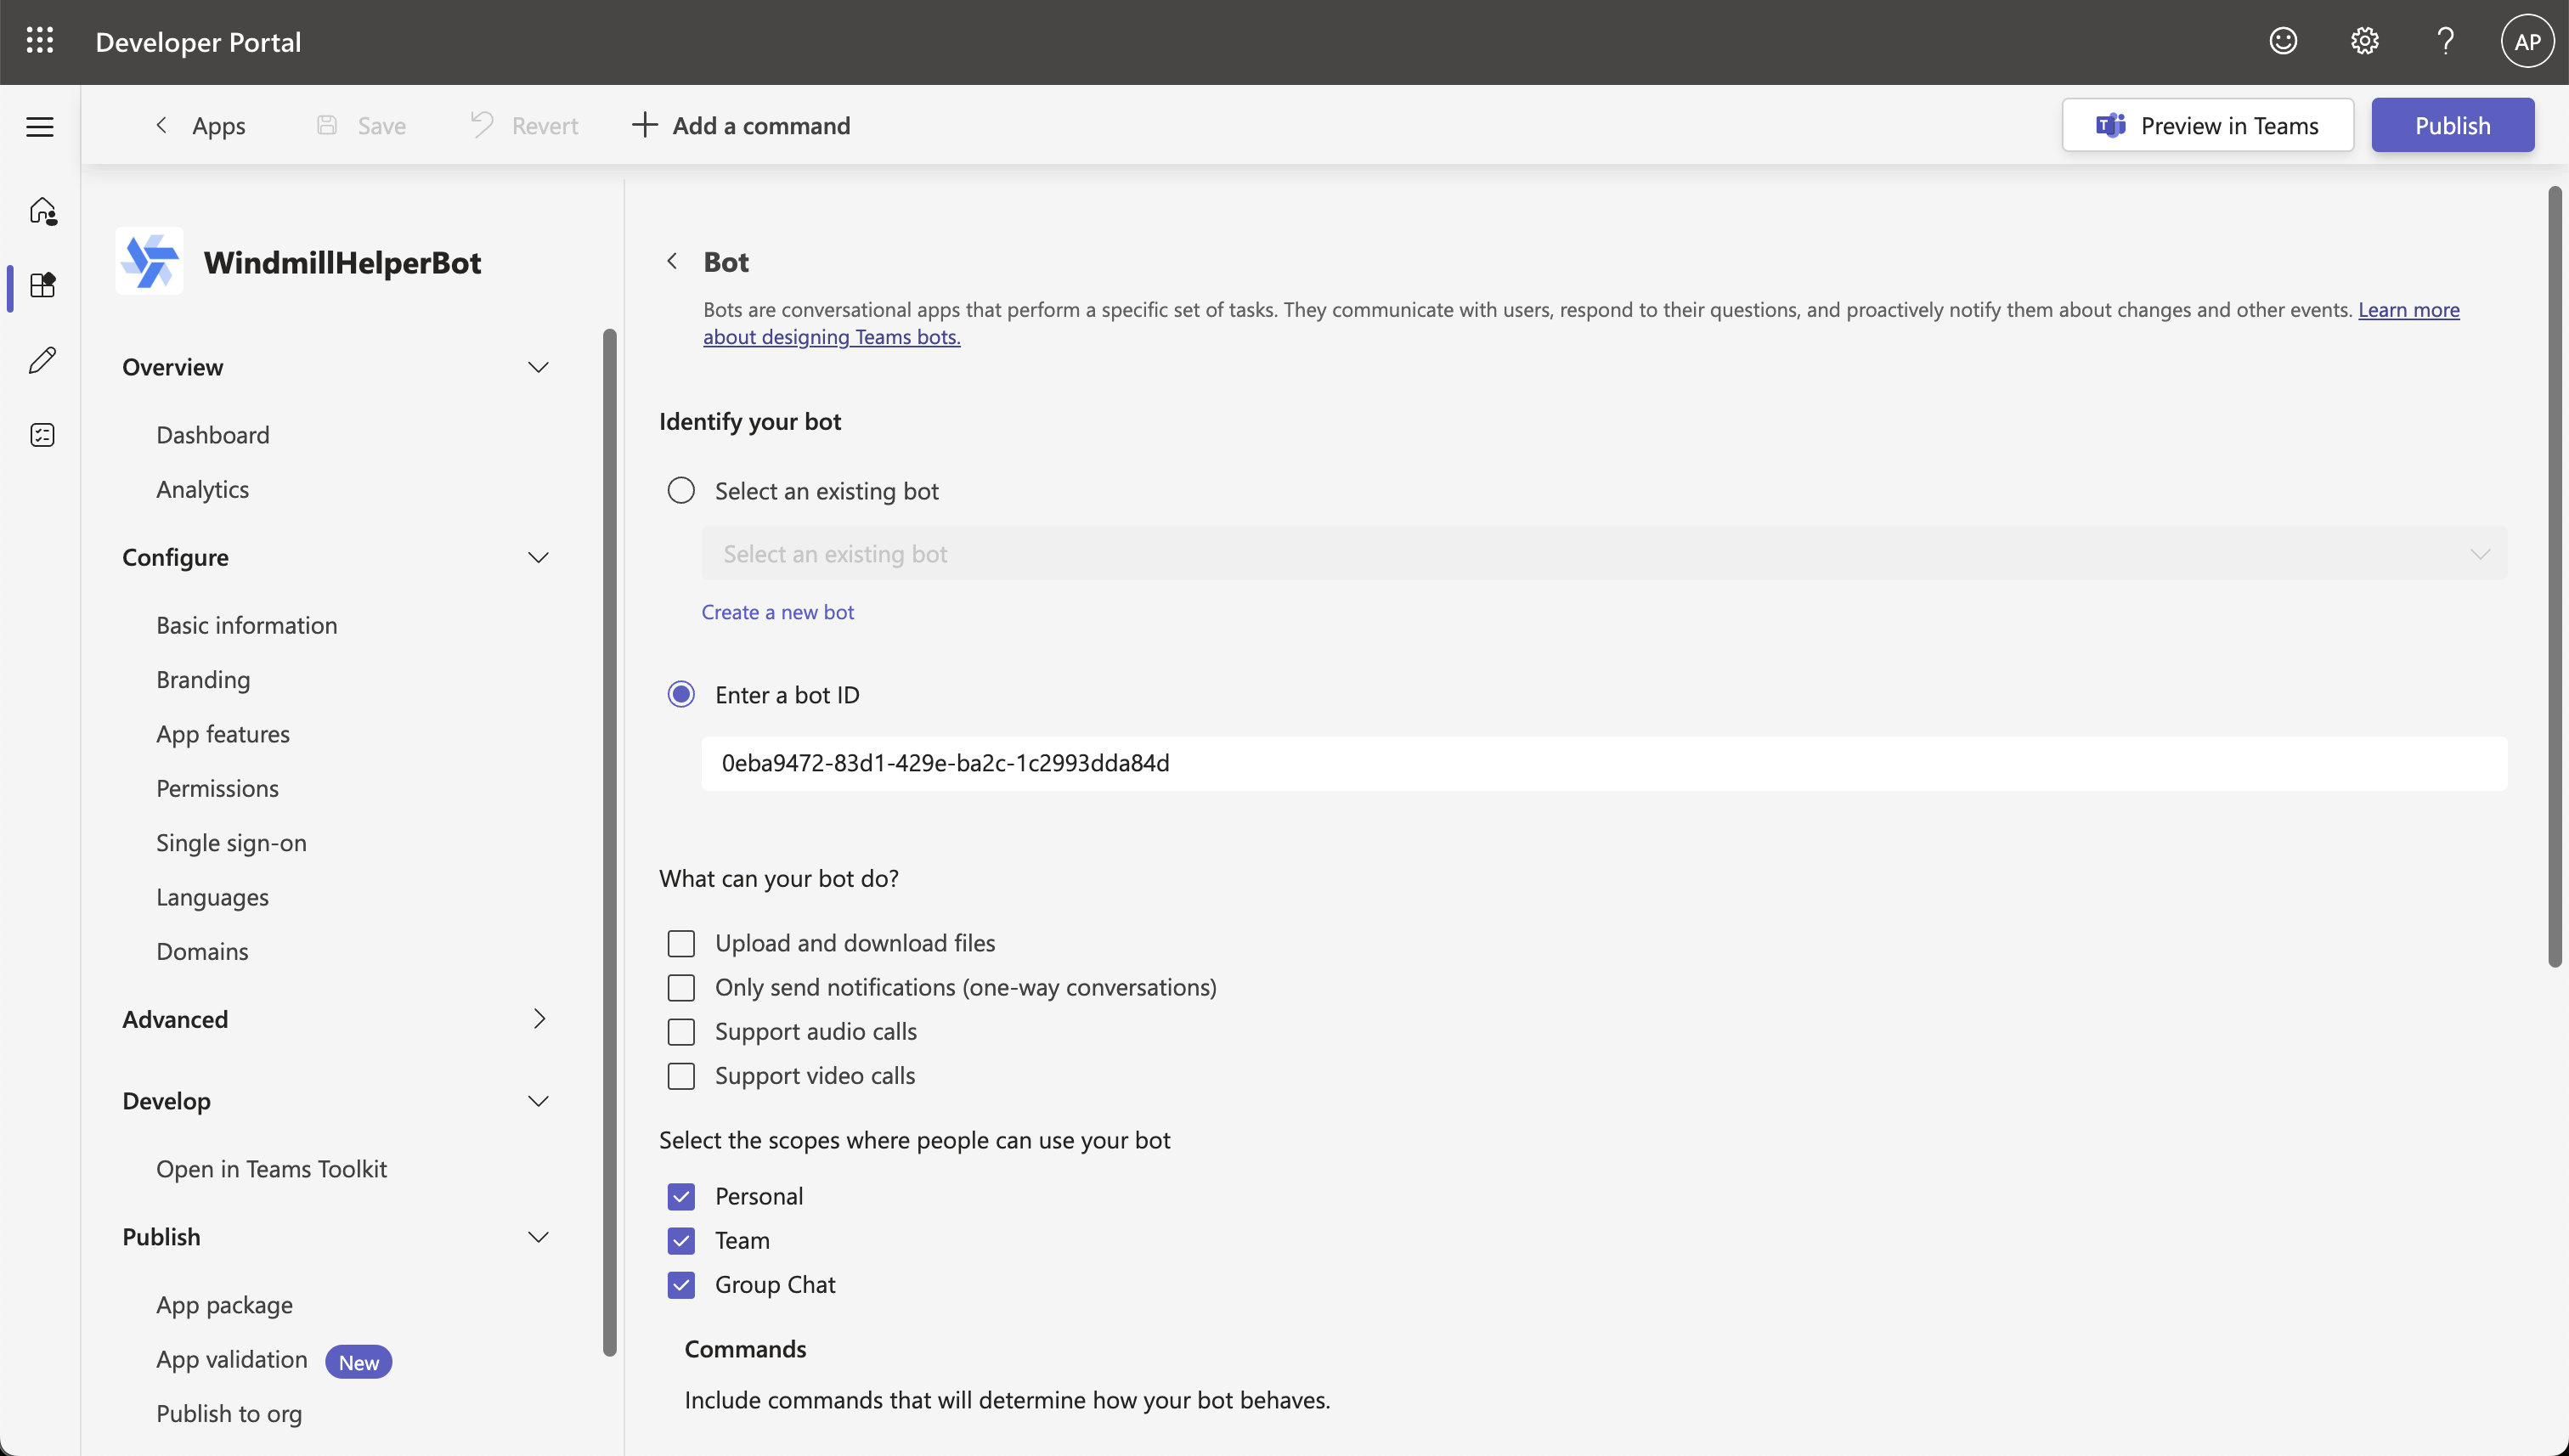
Task: Open the 'Create a new bot' link
Action: (778, 611)
